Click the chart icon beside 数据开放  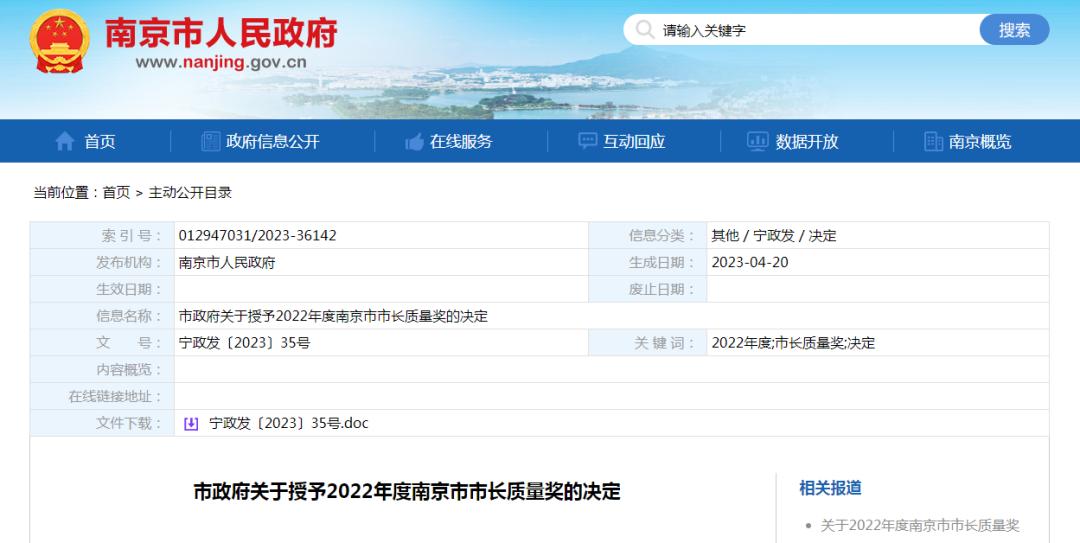(x=758, y=141)
